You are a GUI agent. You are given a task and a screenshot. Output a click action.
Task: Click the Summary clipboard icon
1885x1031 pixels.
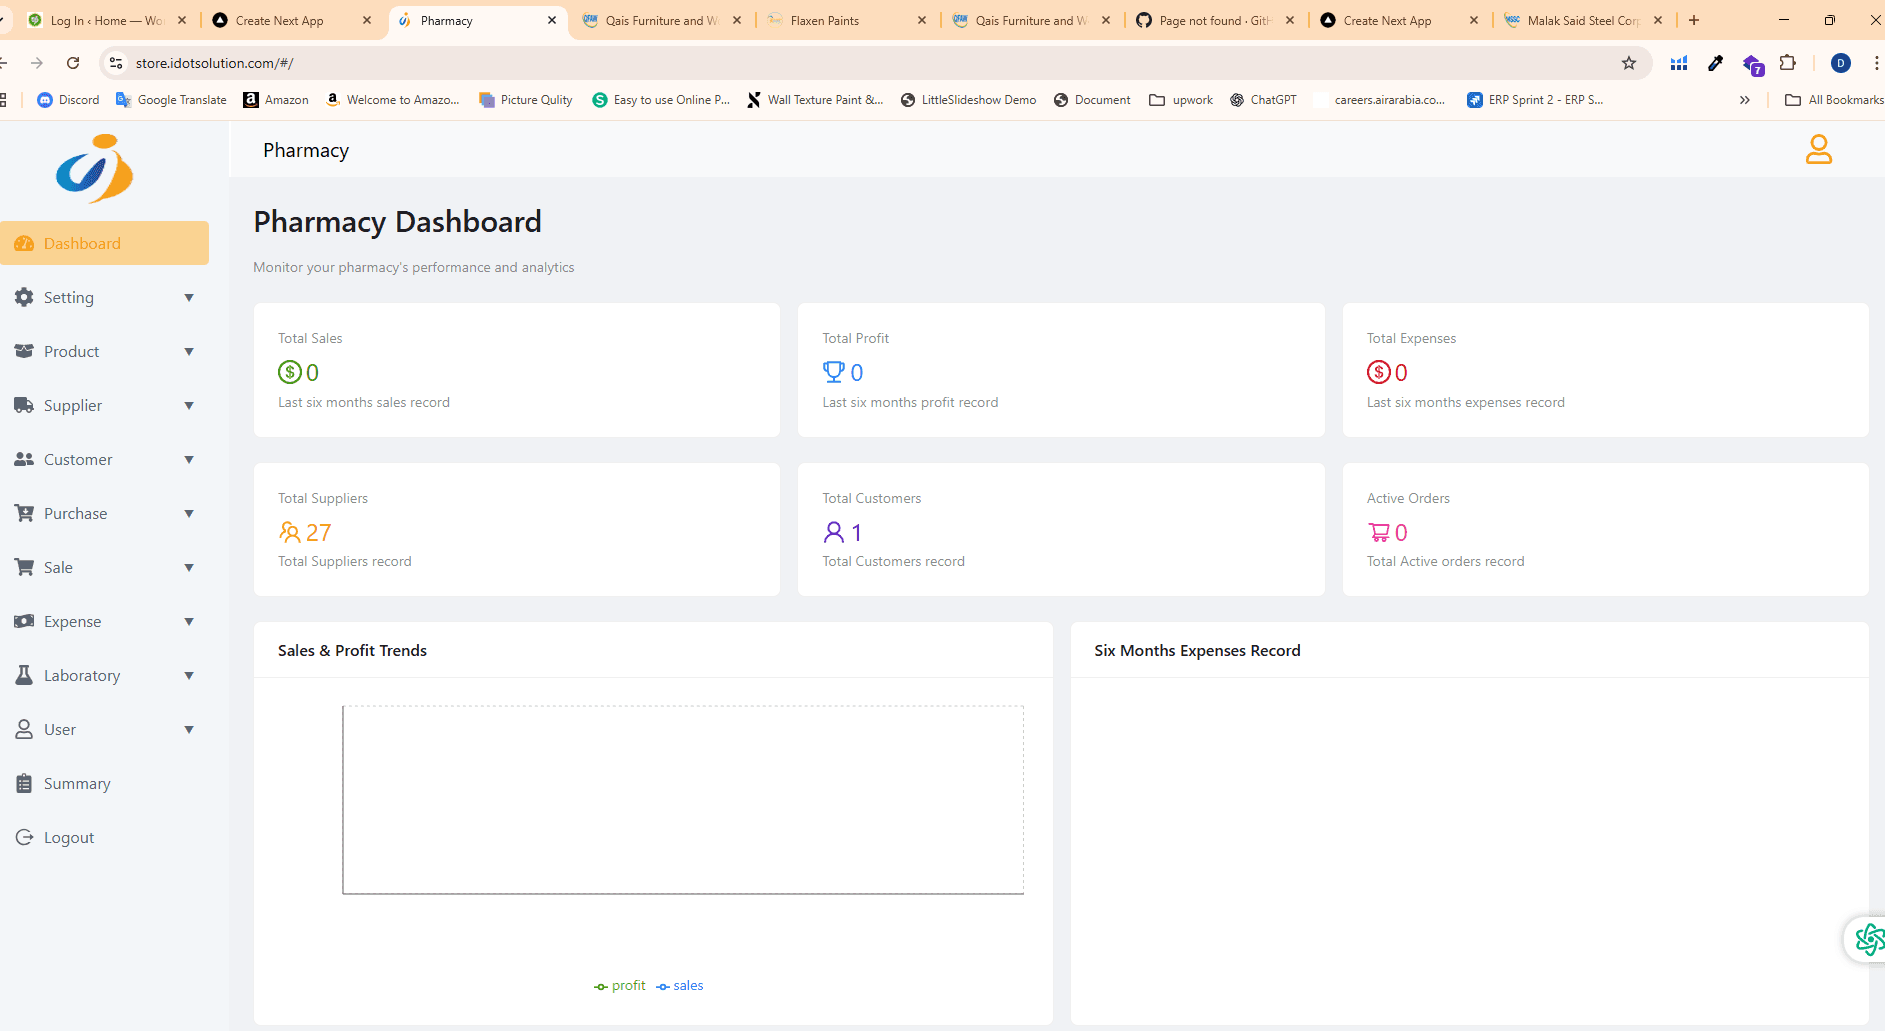pos(24,783)
